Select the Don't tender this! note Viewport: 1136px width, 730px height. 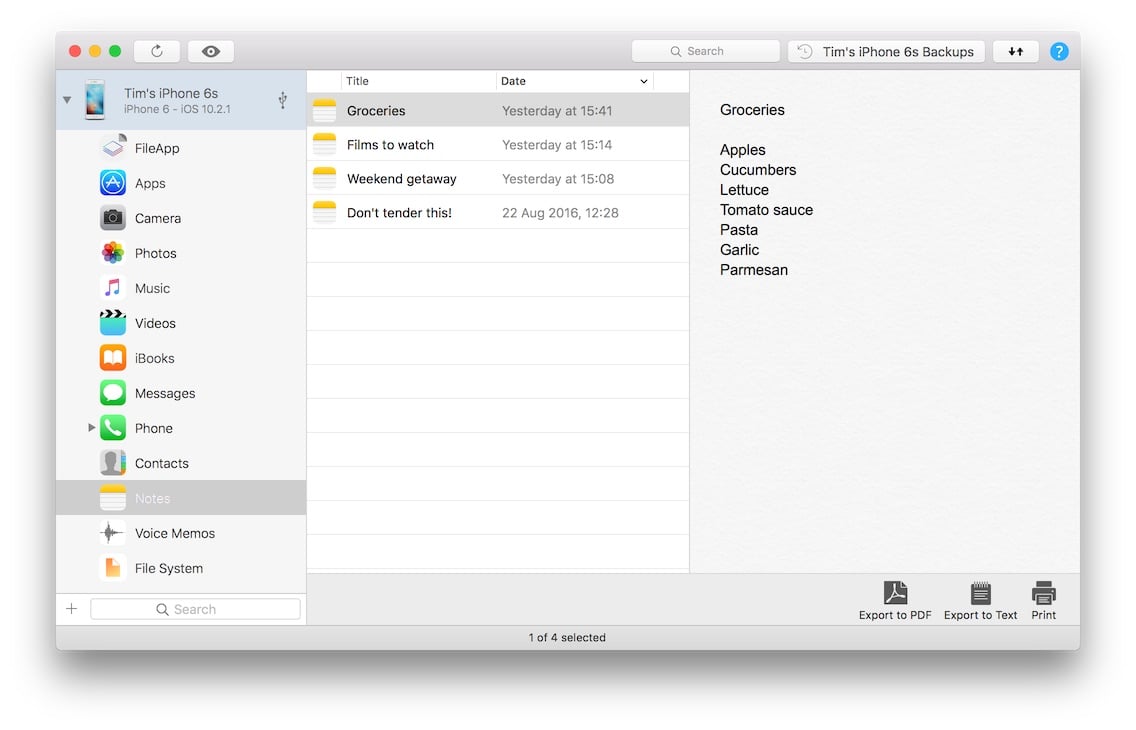(x=498, y=213)
